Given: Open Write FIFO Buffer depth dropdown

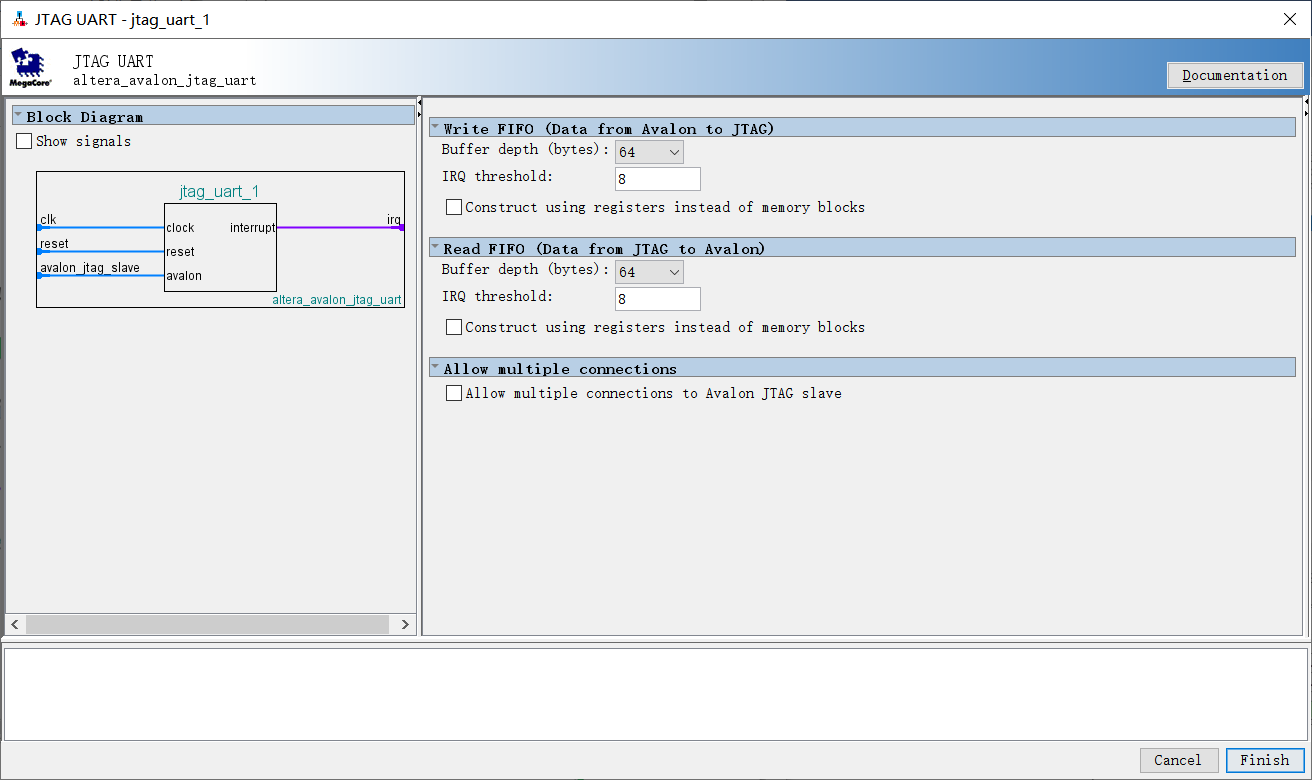Looking at the screenshot, I should 649,152.
